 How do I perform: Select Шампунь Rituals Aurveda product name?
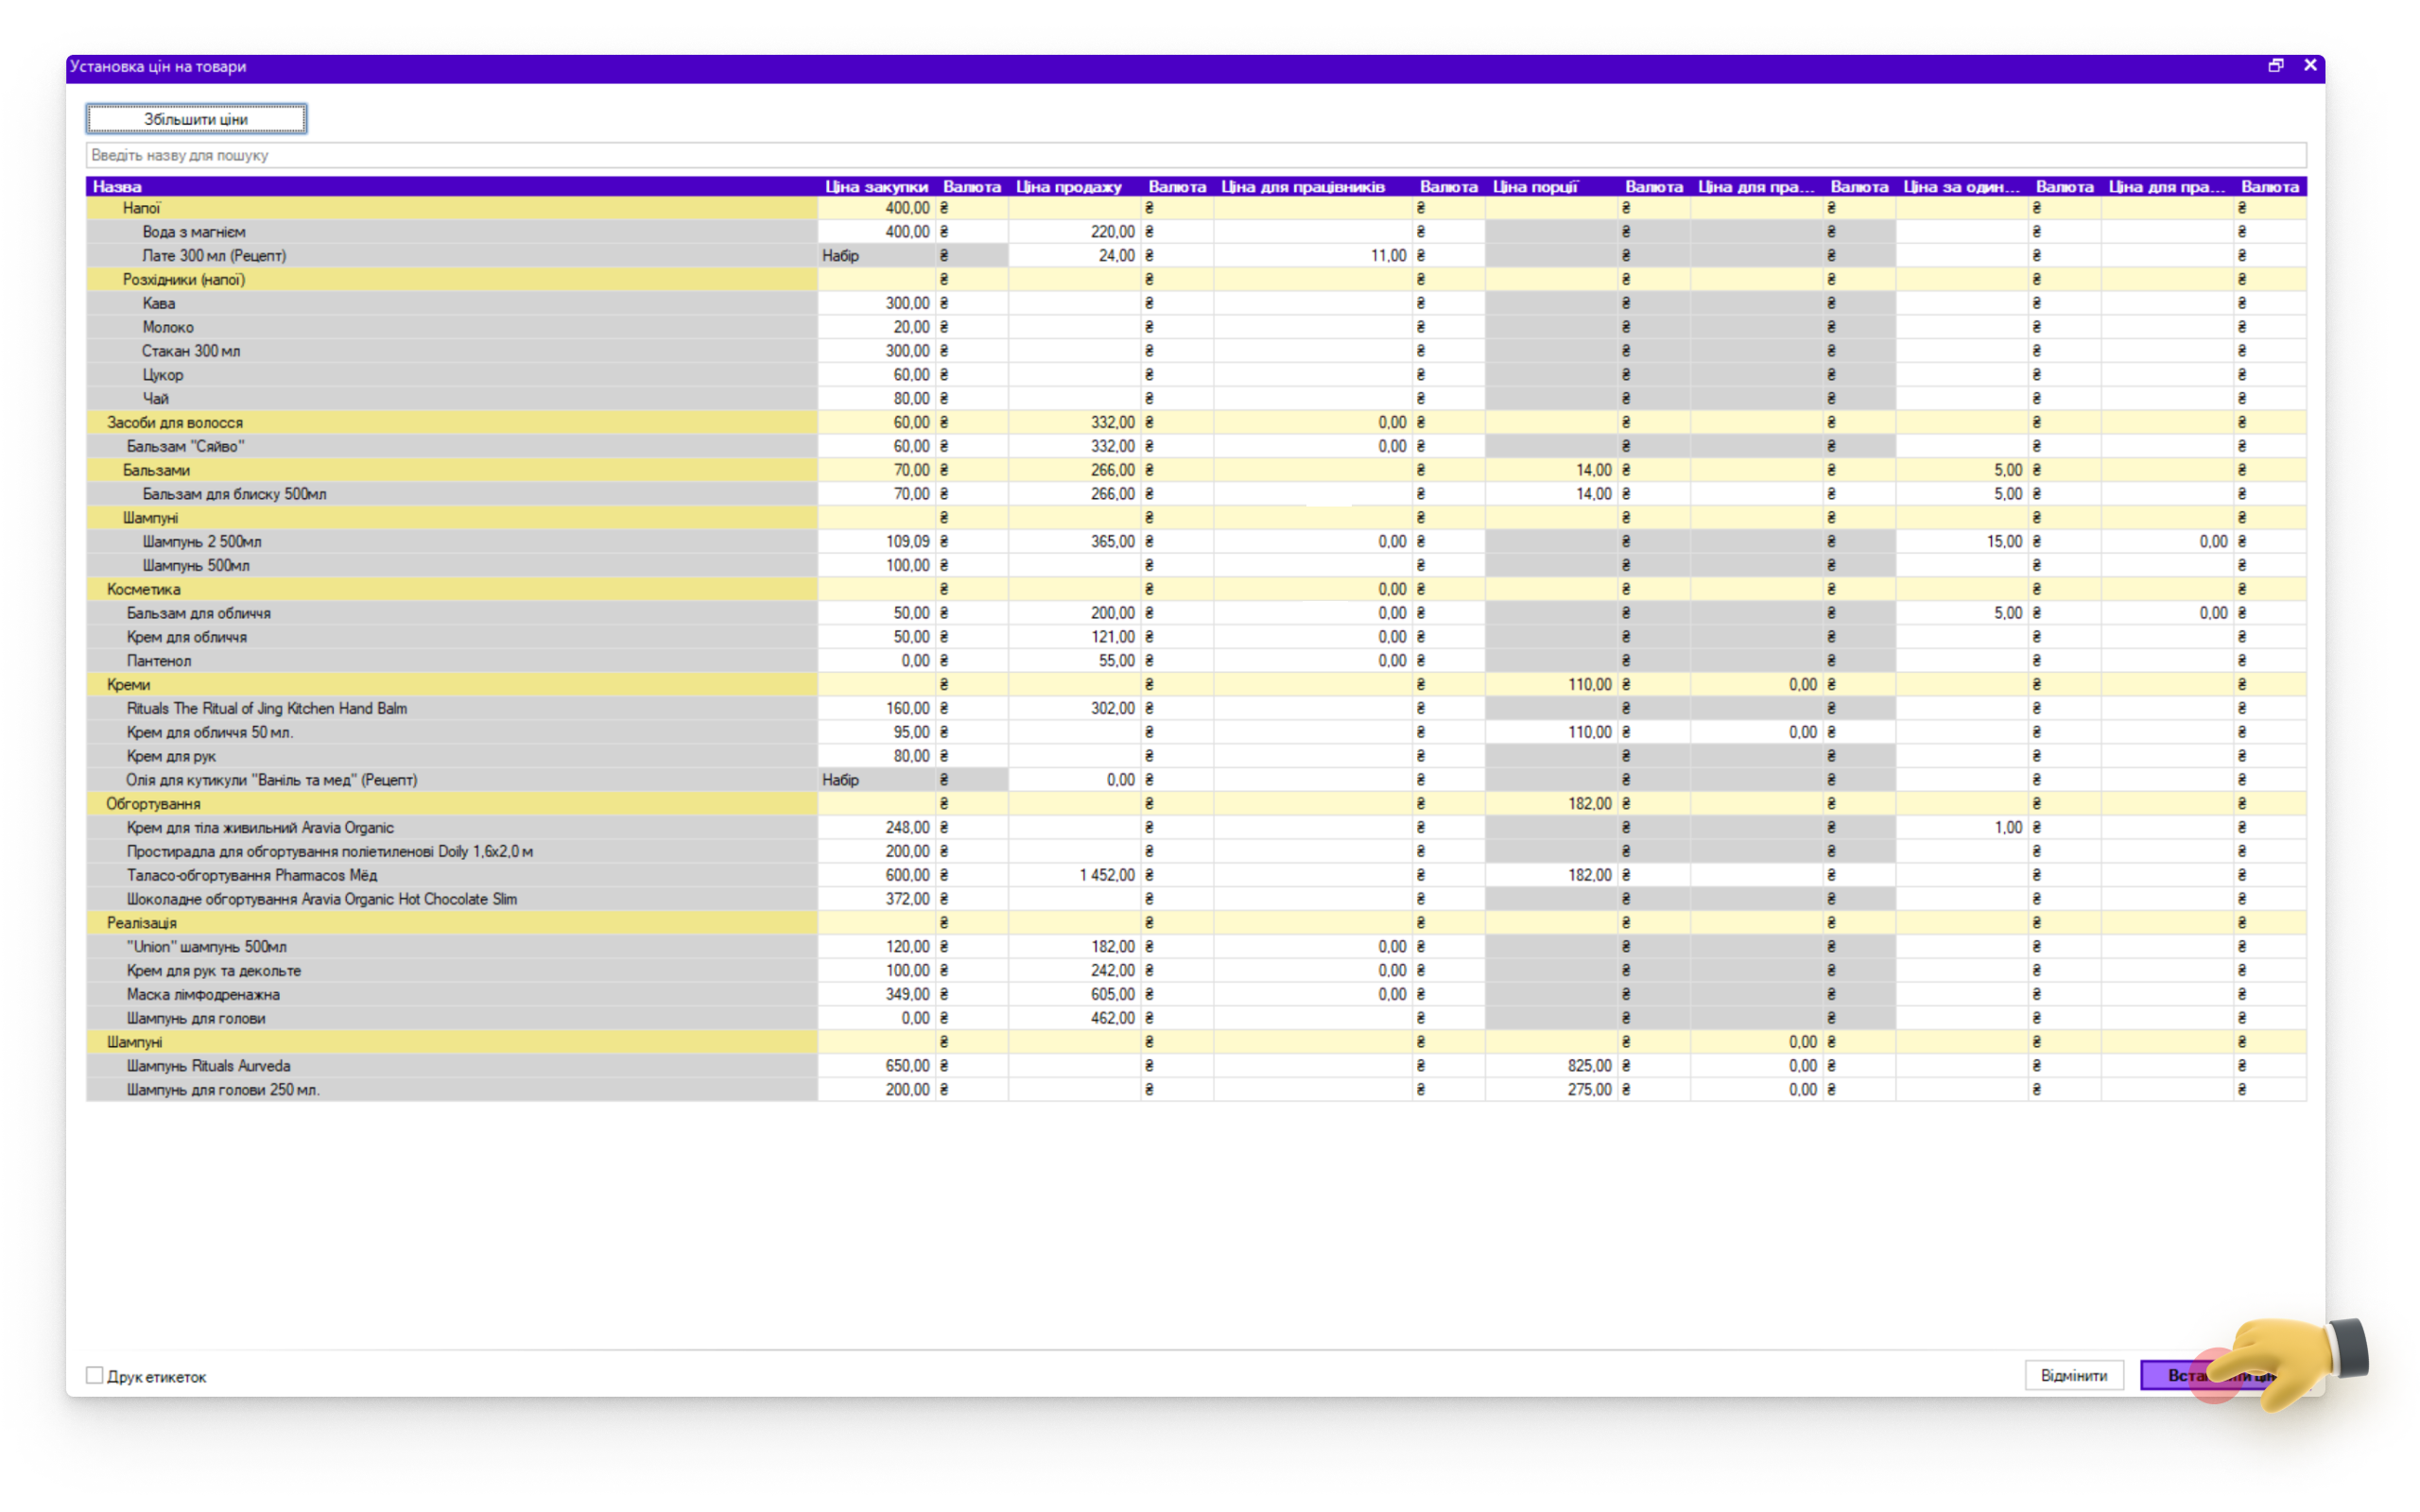click(x=208, y=1066)
